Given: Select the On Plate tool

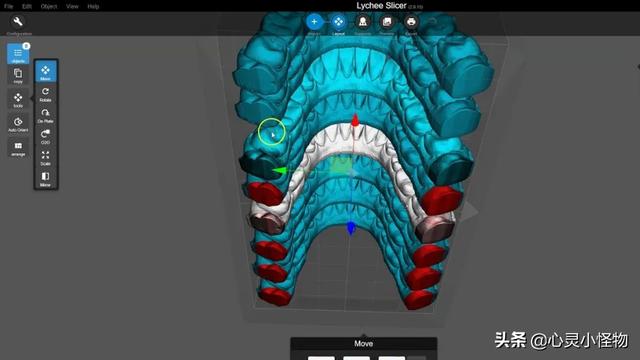Looking at the screenshot, I should click(45, 116).
